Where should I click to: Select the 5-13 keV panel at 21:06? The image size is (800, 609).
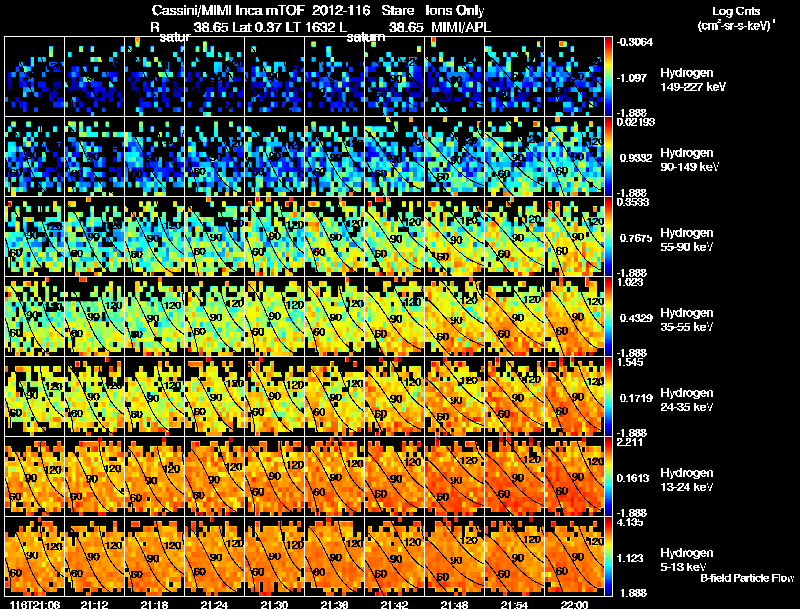[35, 556]
